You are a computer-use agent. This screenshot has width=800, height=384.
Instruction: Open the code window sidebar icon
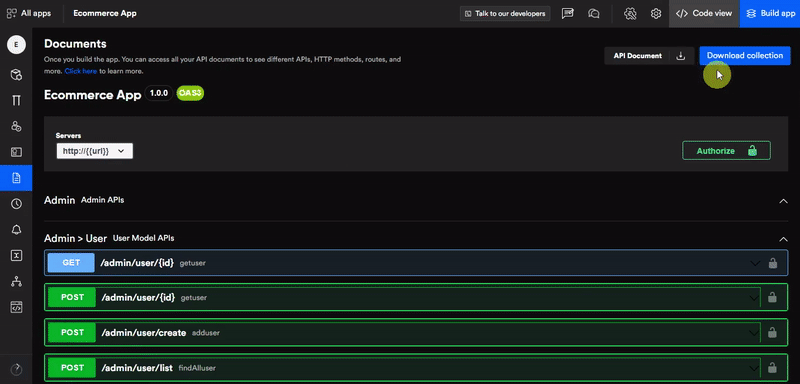pos(16,307)
